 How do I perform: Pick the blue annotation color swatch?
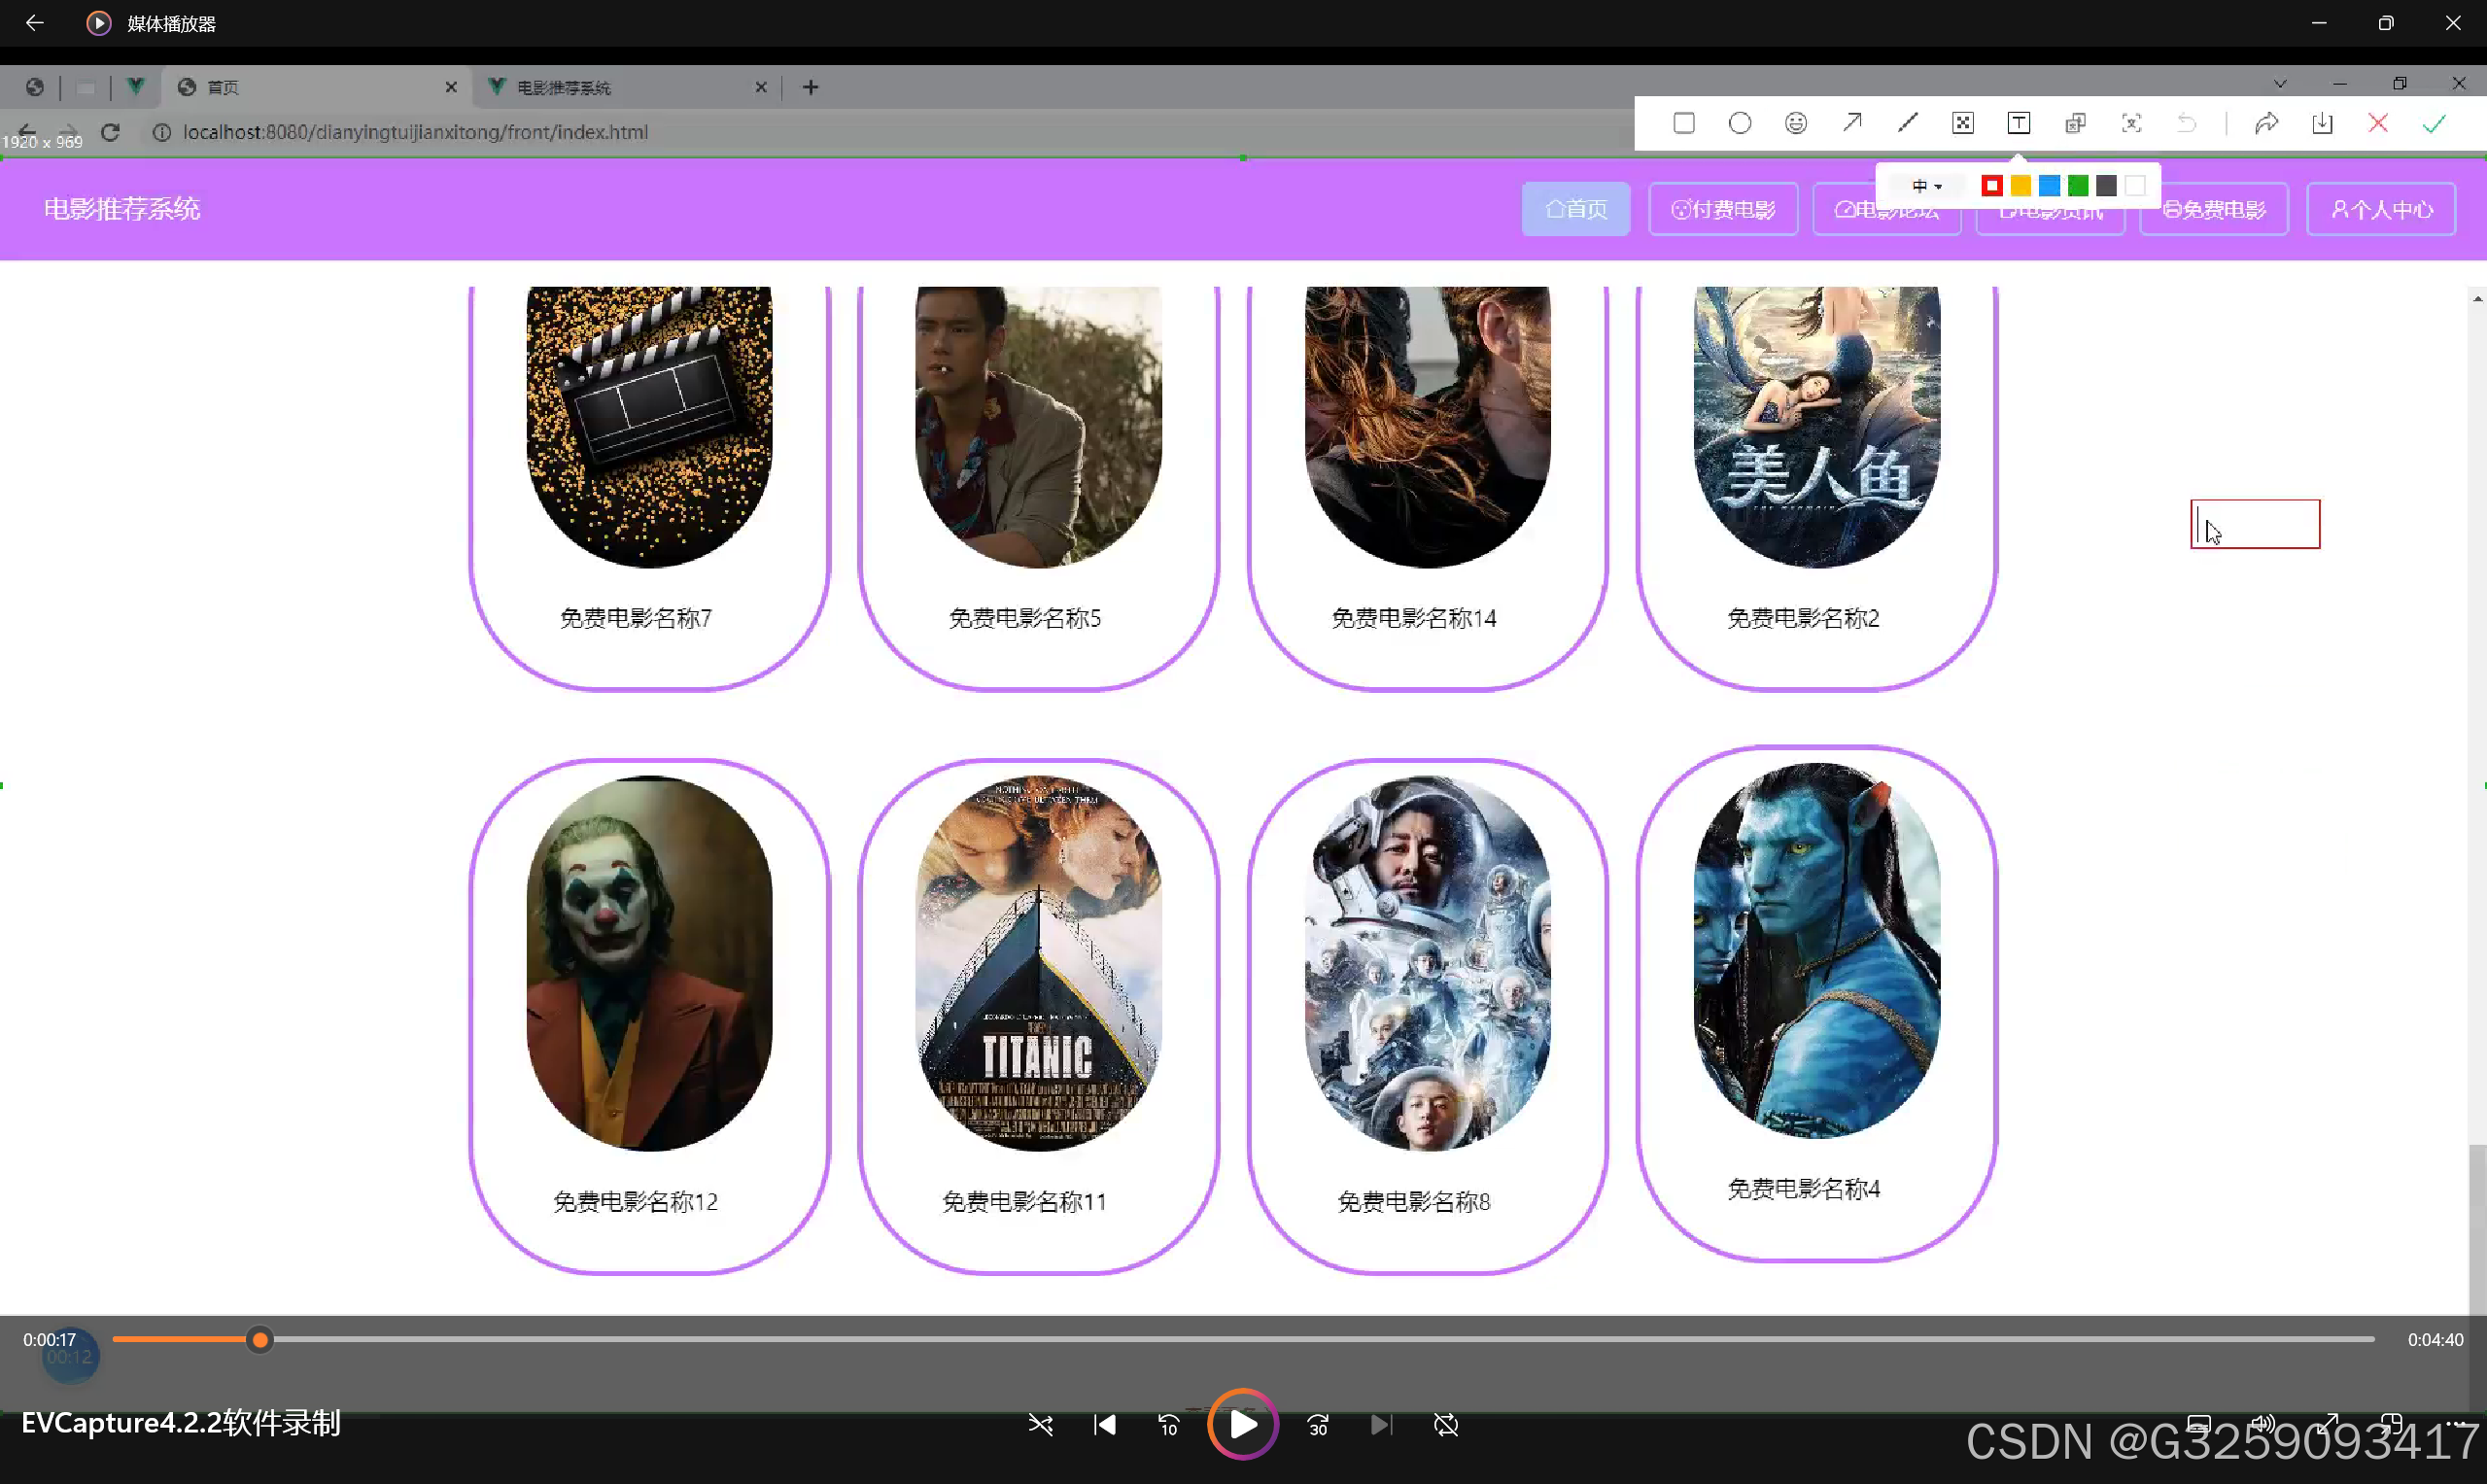click(2049, 186)
